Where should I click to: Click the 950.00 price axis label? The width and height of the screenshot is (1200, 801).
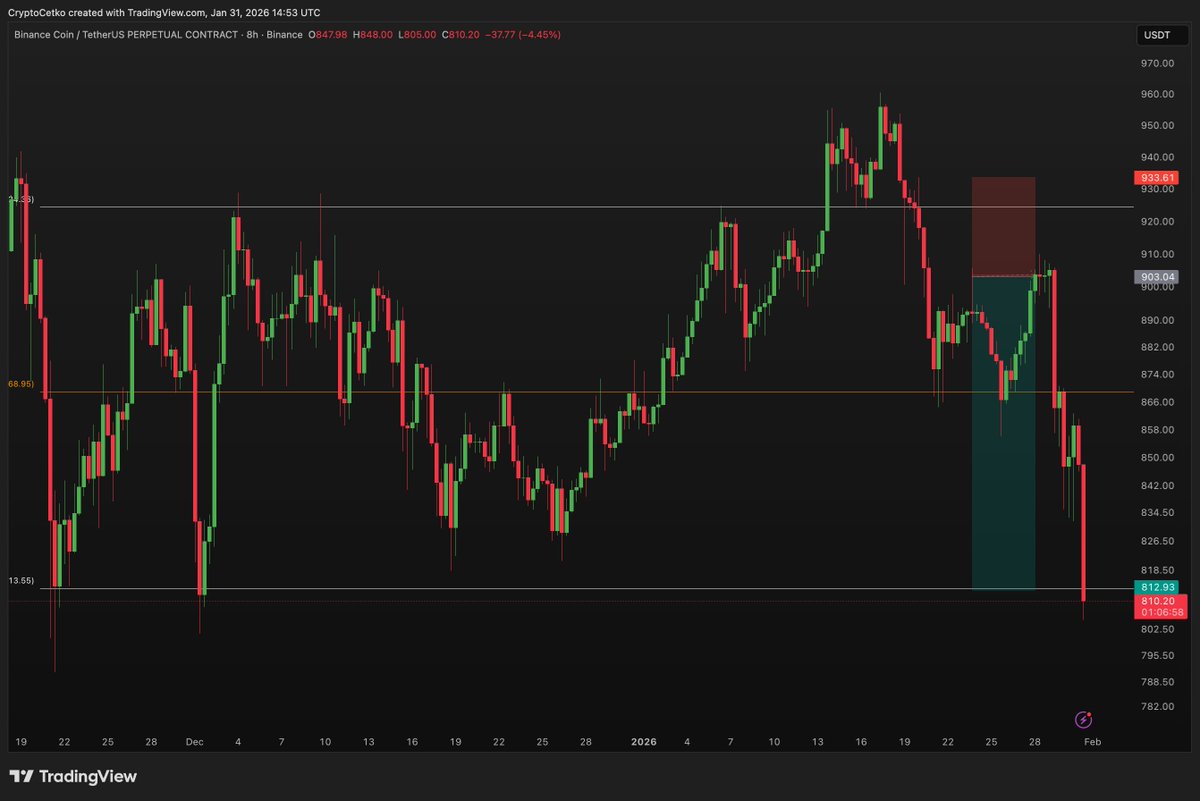[x=1157, y=125]
